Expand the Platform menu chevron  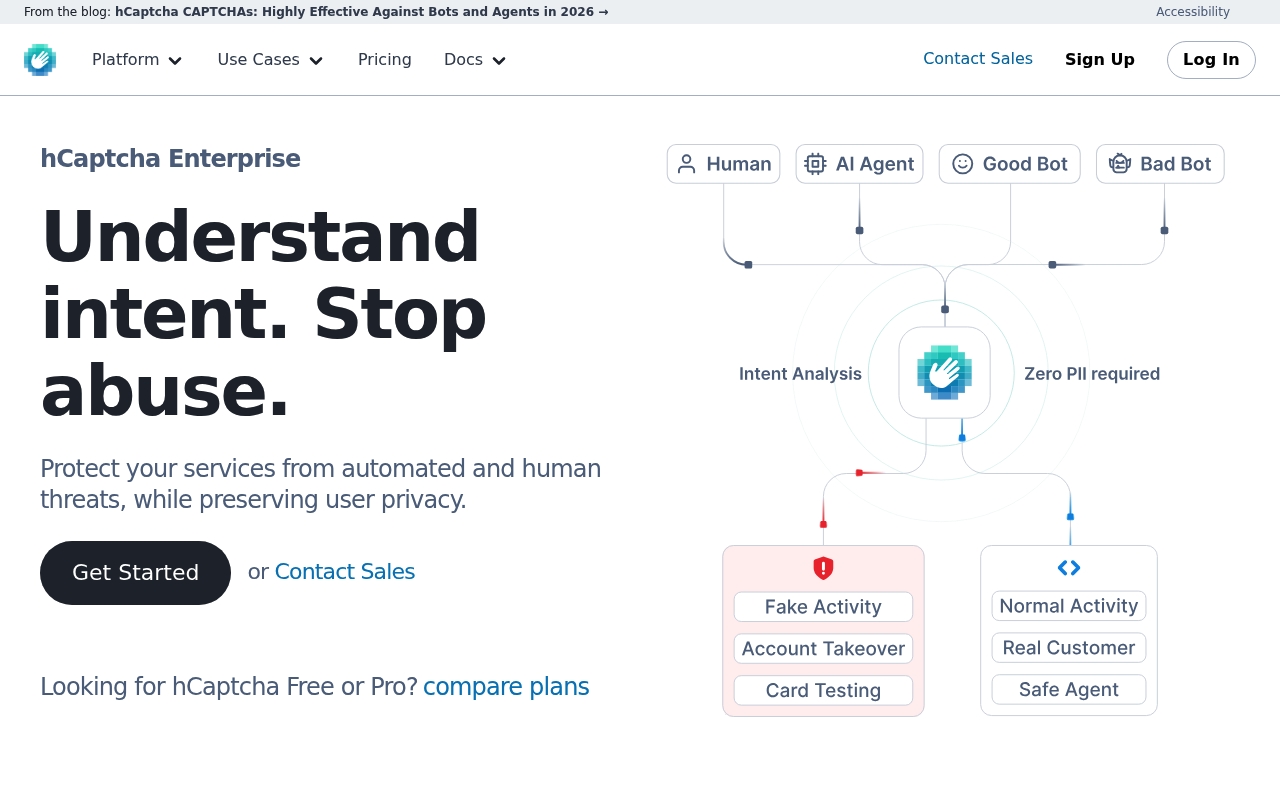click(175, 61)
